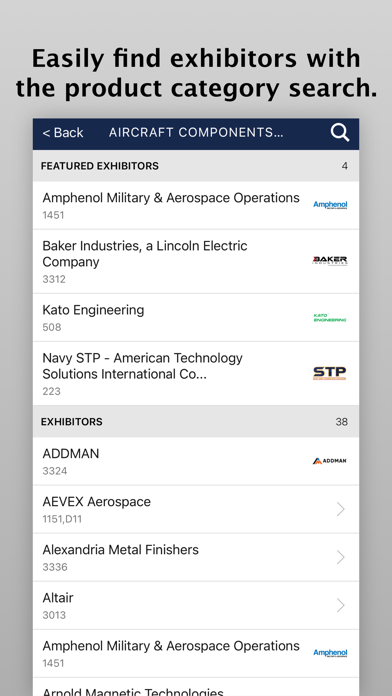392x696 pixels.
Task: Open Baker Industries, a Lincoln Electric Company
Action: click(x=196, y=261)
